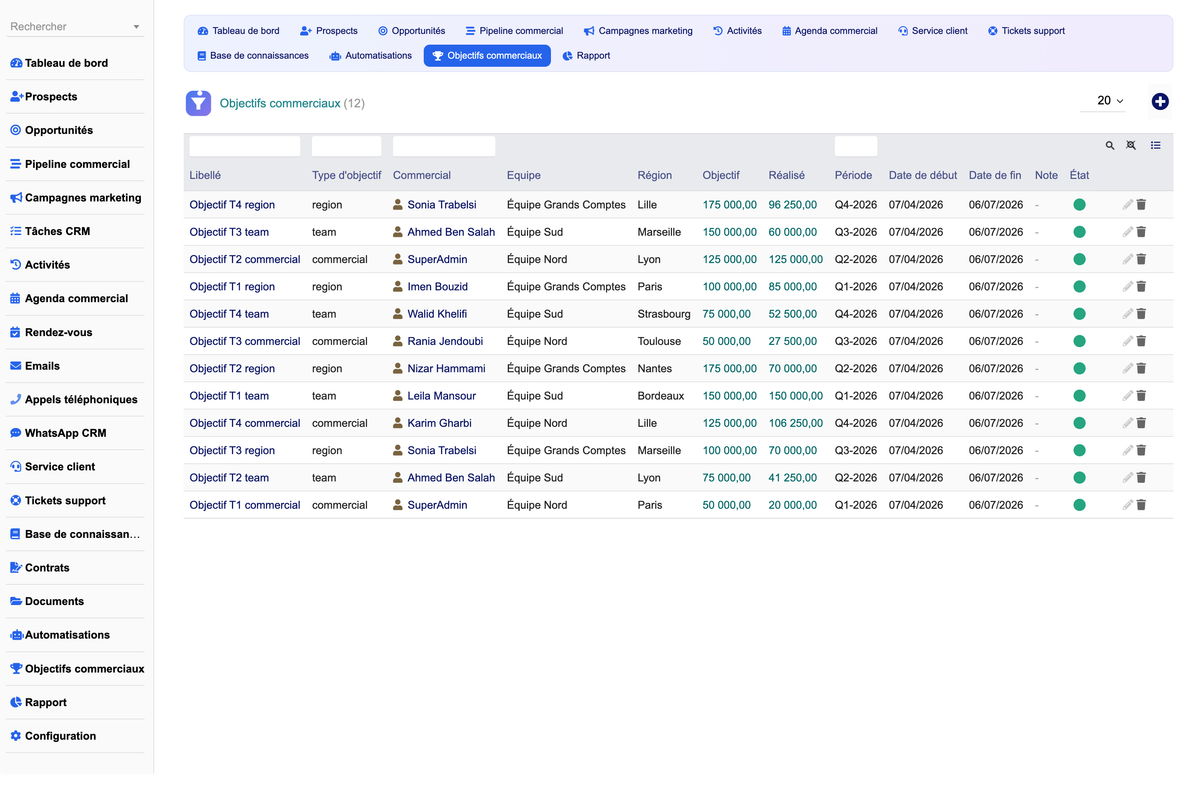
Task: Click the Strasbourg region cell
Action: tap(664, 314)
